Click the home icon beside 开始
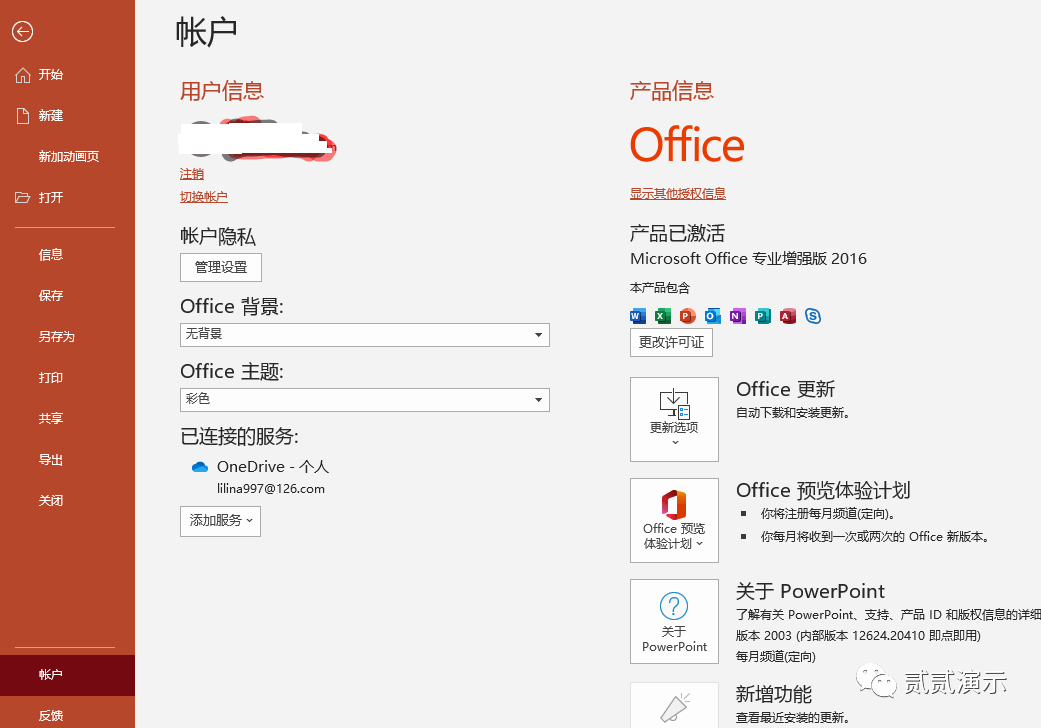The width and height of the screenshot is (1041, 728). click(23, 75)
